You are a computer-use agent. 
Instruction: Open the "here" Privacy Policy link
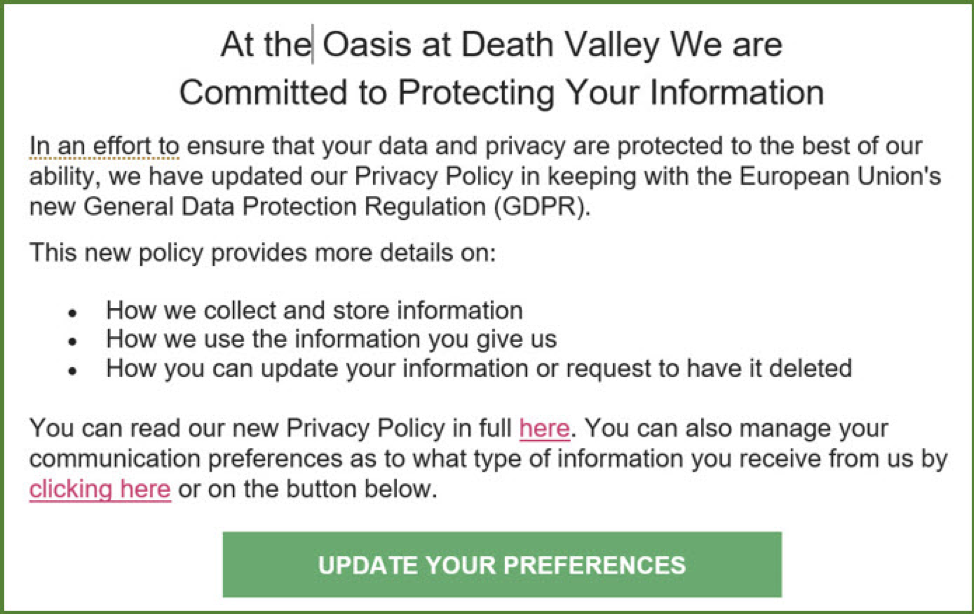(x=544, y=430)
